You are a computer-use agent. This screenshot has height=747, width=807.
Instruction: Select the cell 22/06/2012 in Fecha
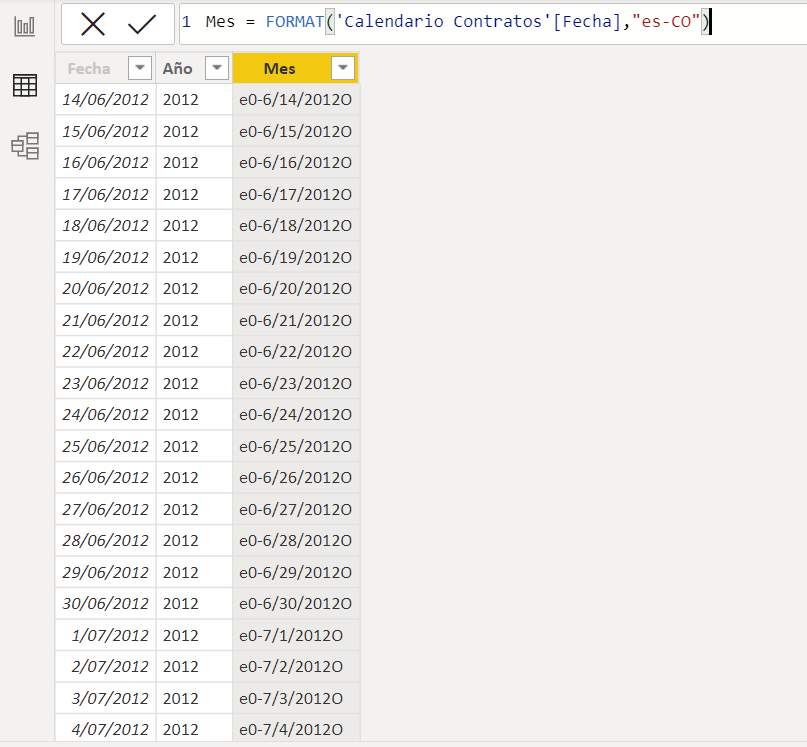105,352
